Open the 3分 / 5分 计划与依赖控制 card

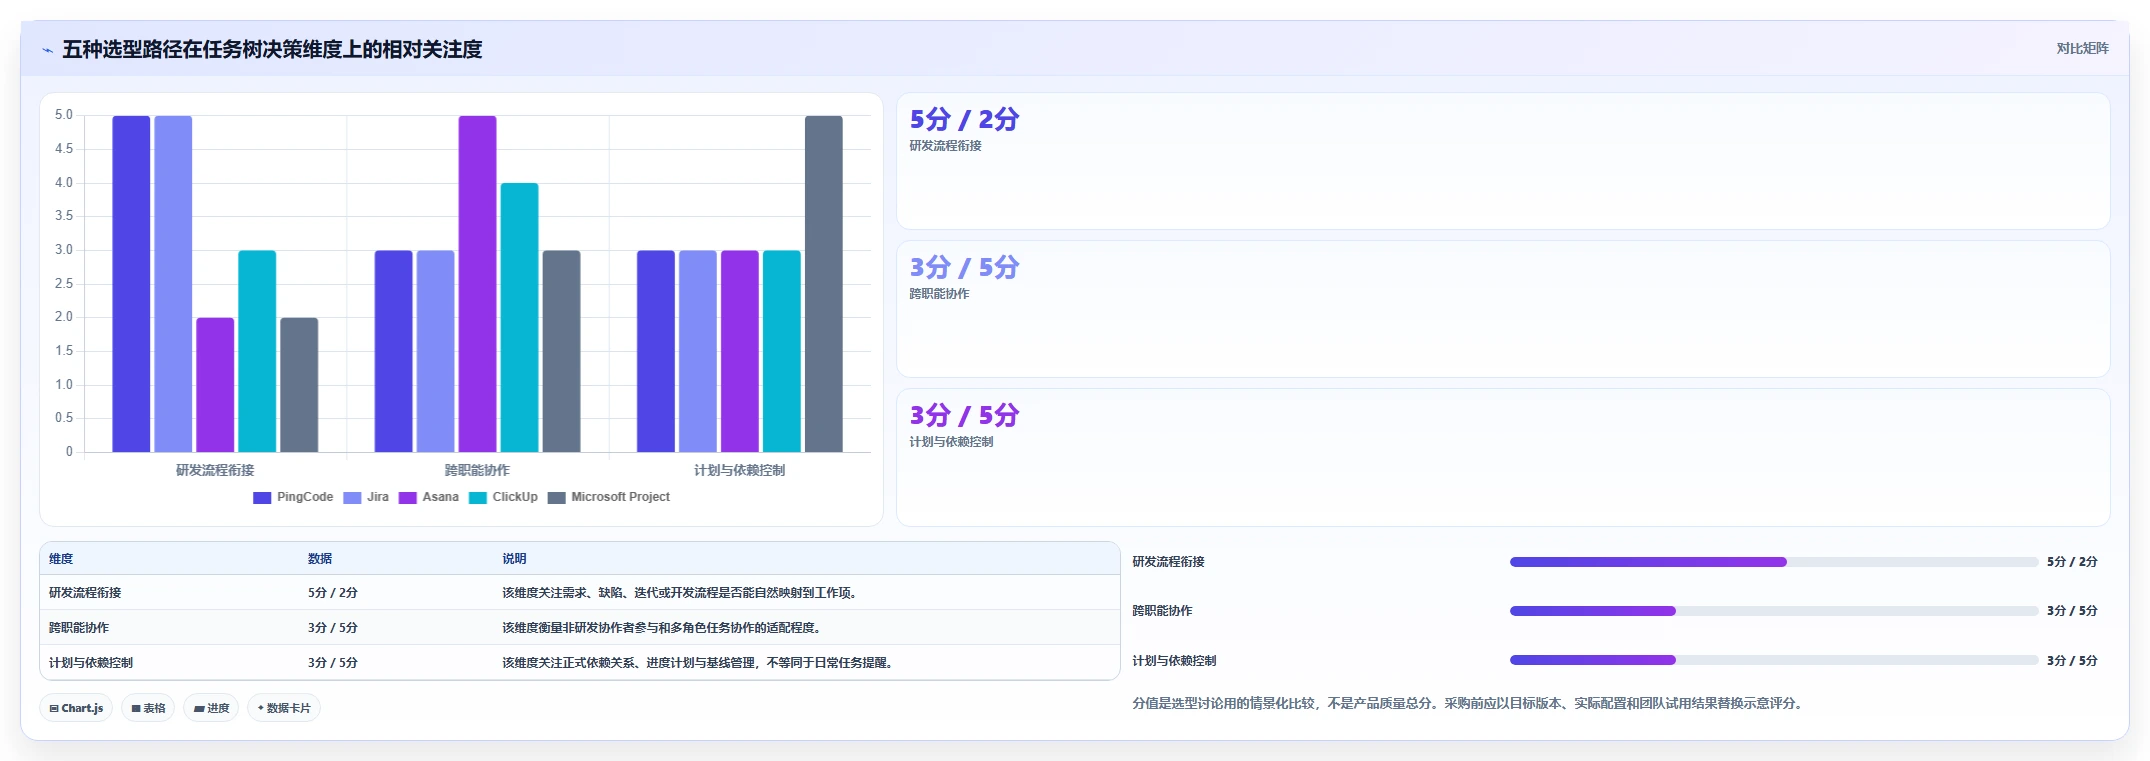tap(1503, 457)
